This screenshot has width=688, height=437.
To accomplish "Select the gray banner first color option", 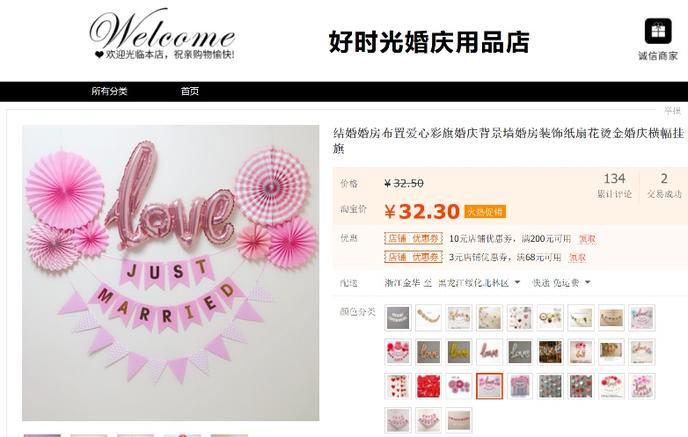I will pyautogui.click(x=398, y=317).
